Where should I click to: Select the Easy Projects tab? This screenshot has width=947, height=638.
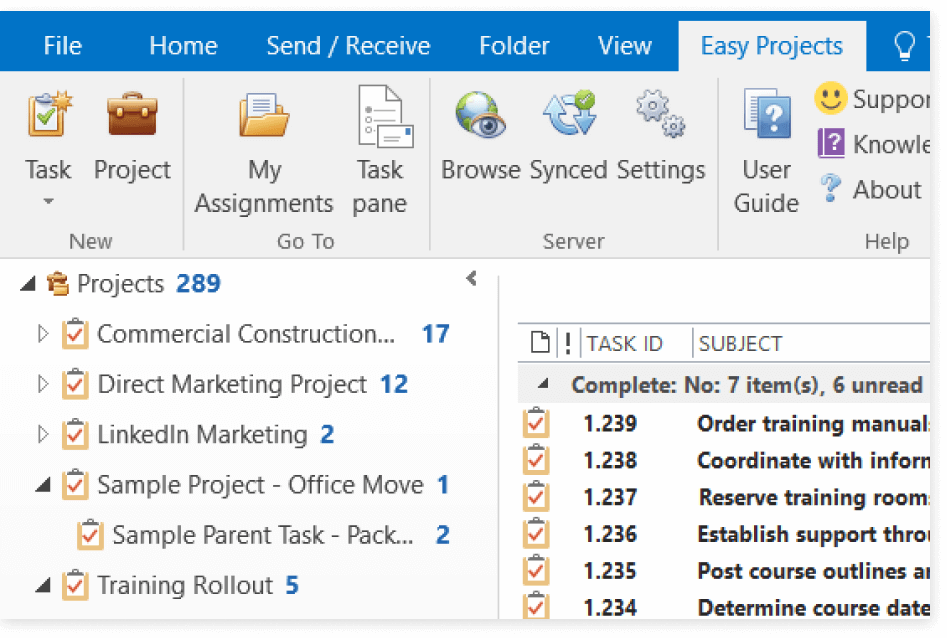pyautogui.click(x=771, y=46)
